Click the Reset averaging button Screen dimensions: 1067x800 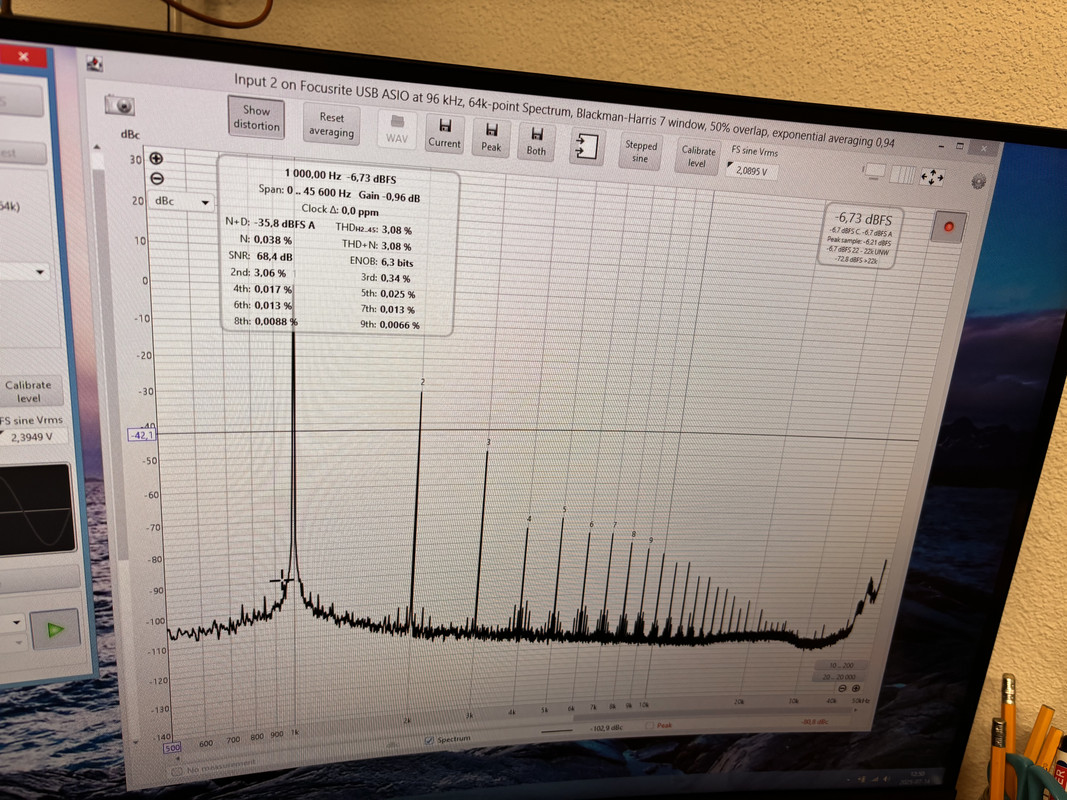(331, 124)
